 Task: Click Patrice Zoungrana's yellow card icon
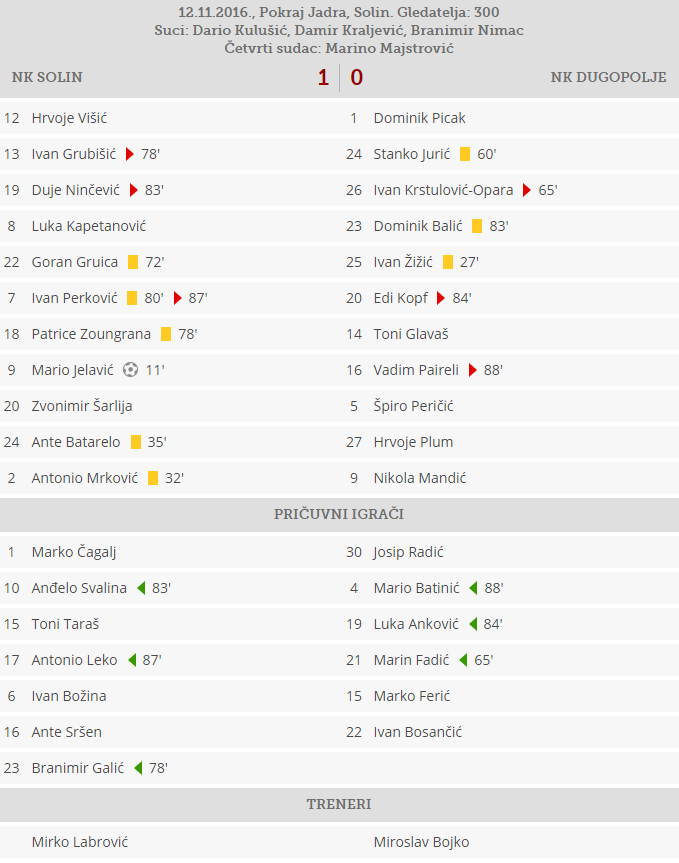tap(166, 334)
